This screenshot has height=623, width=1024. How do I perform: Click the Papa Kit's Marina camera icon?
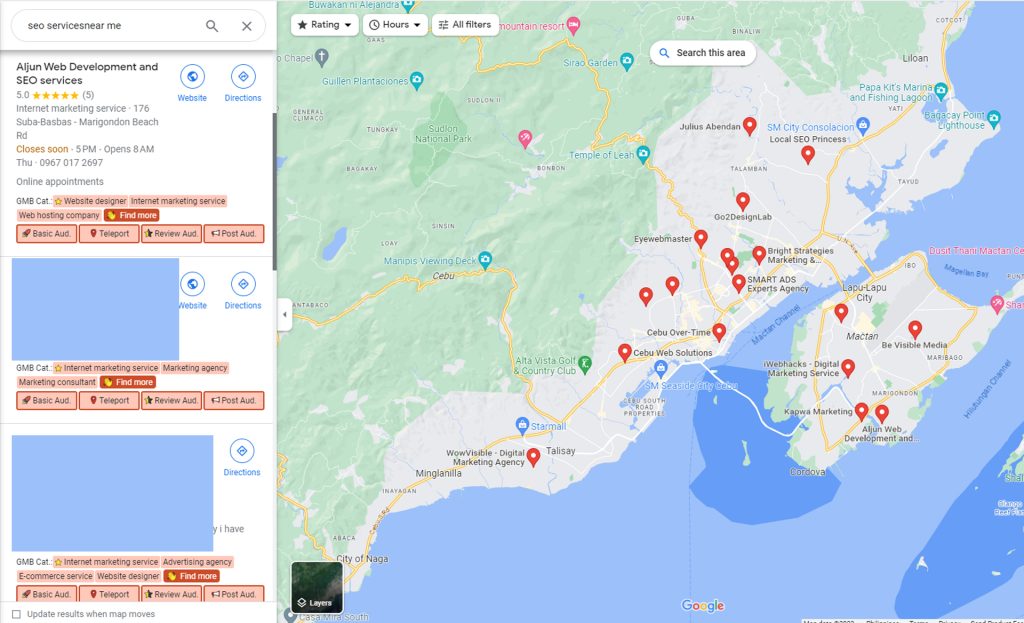940,89
